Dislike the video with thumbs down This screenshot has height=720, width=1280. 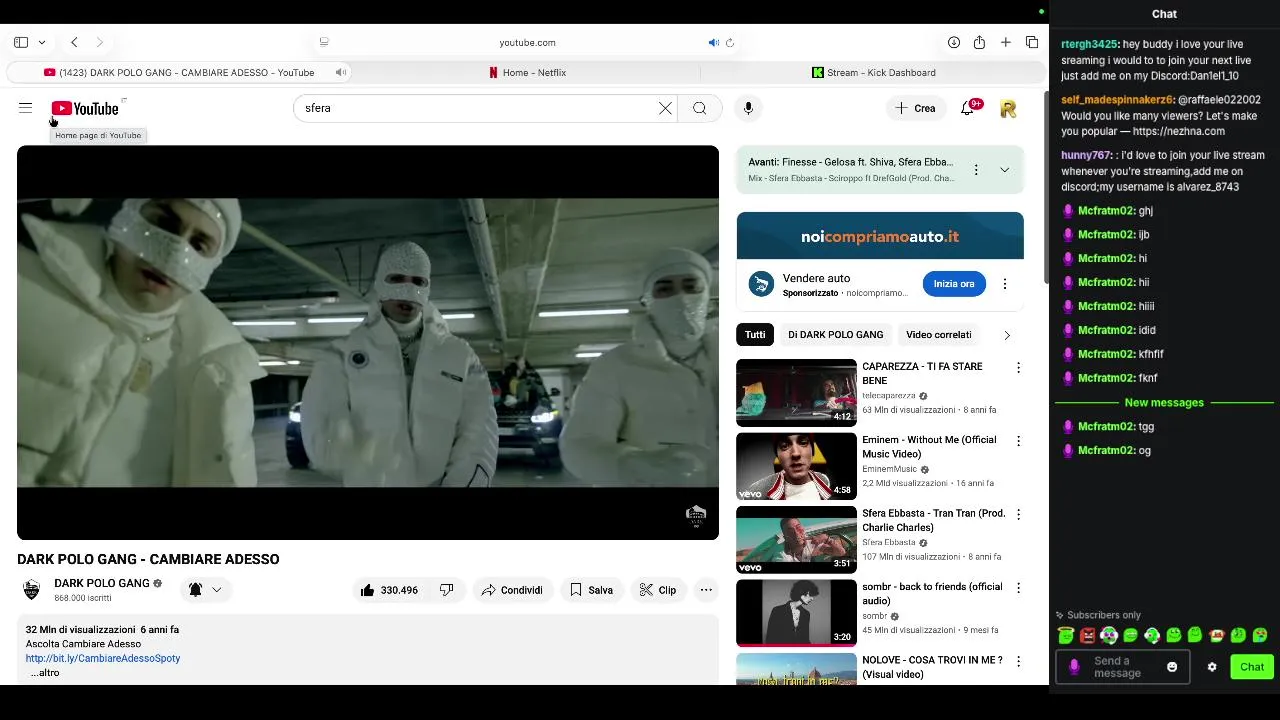coord(447,590)
